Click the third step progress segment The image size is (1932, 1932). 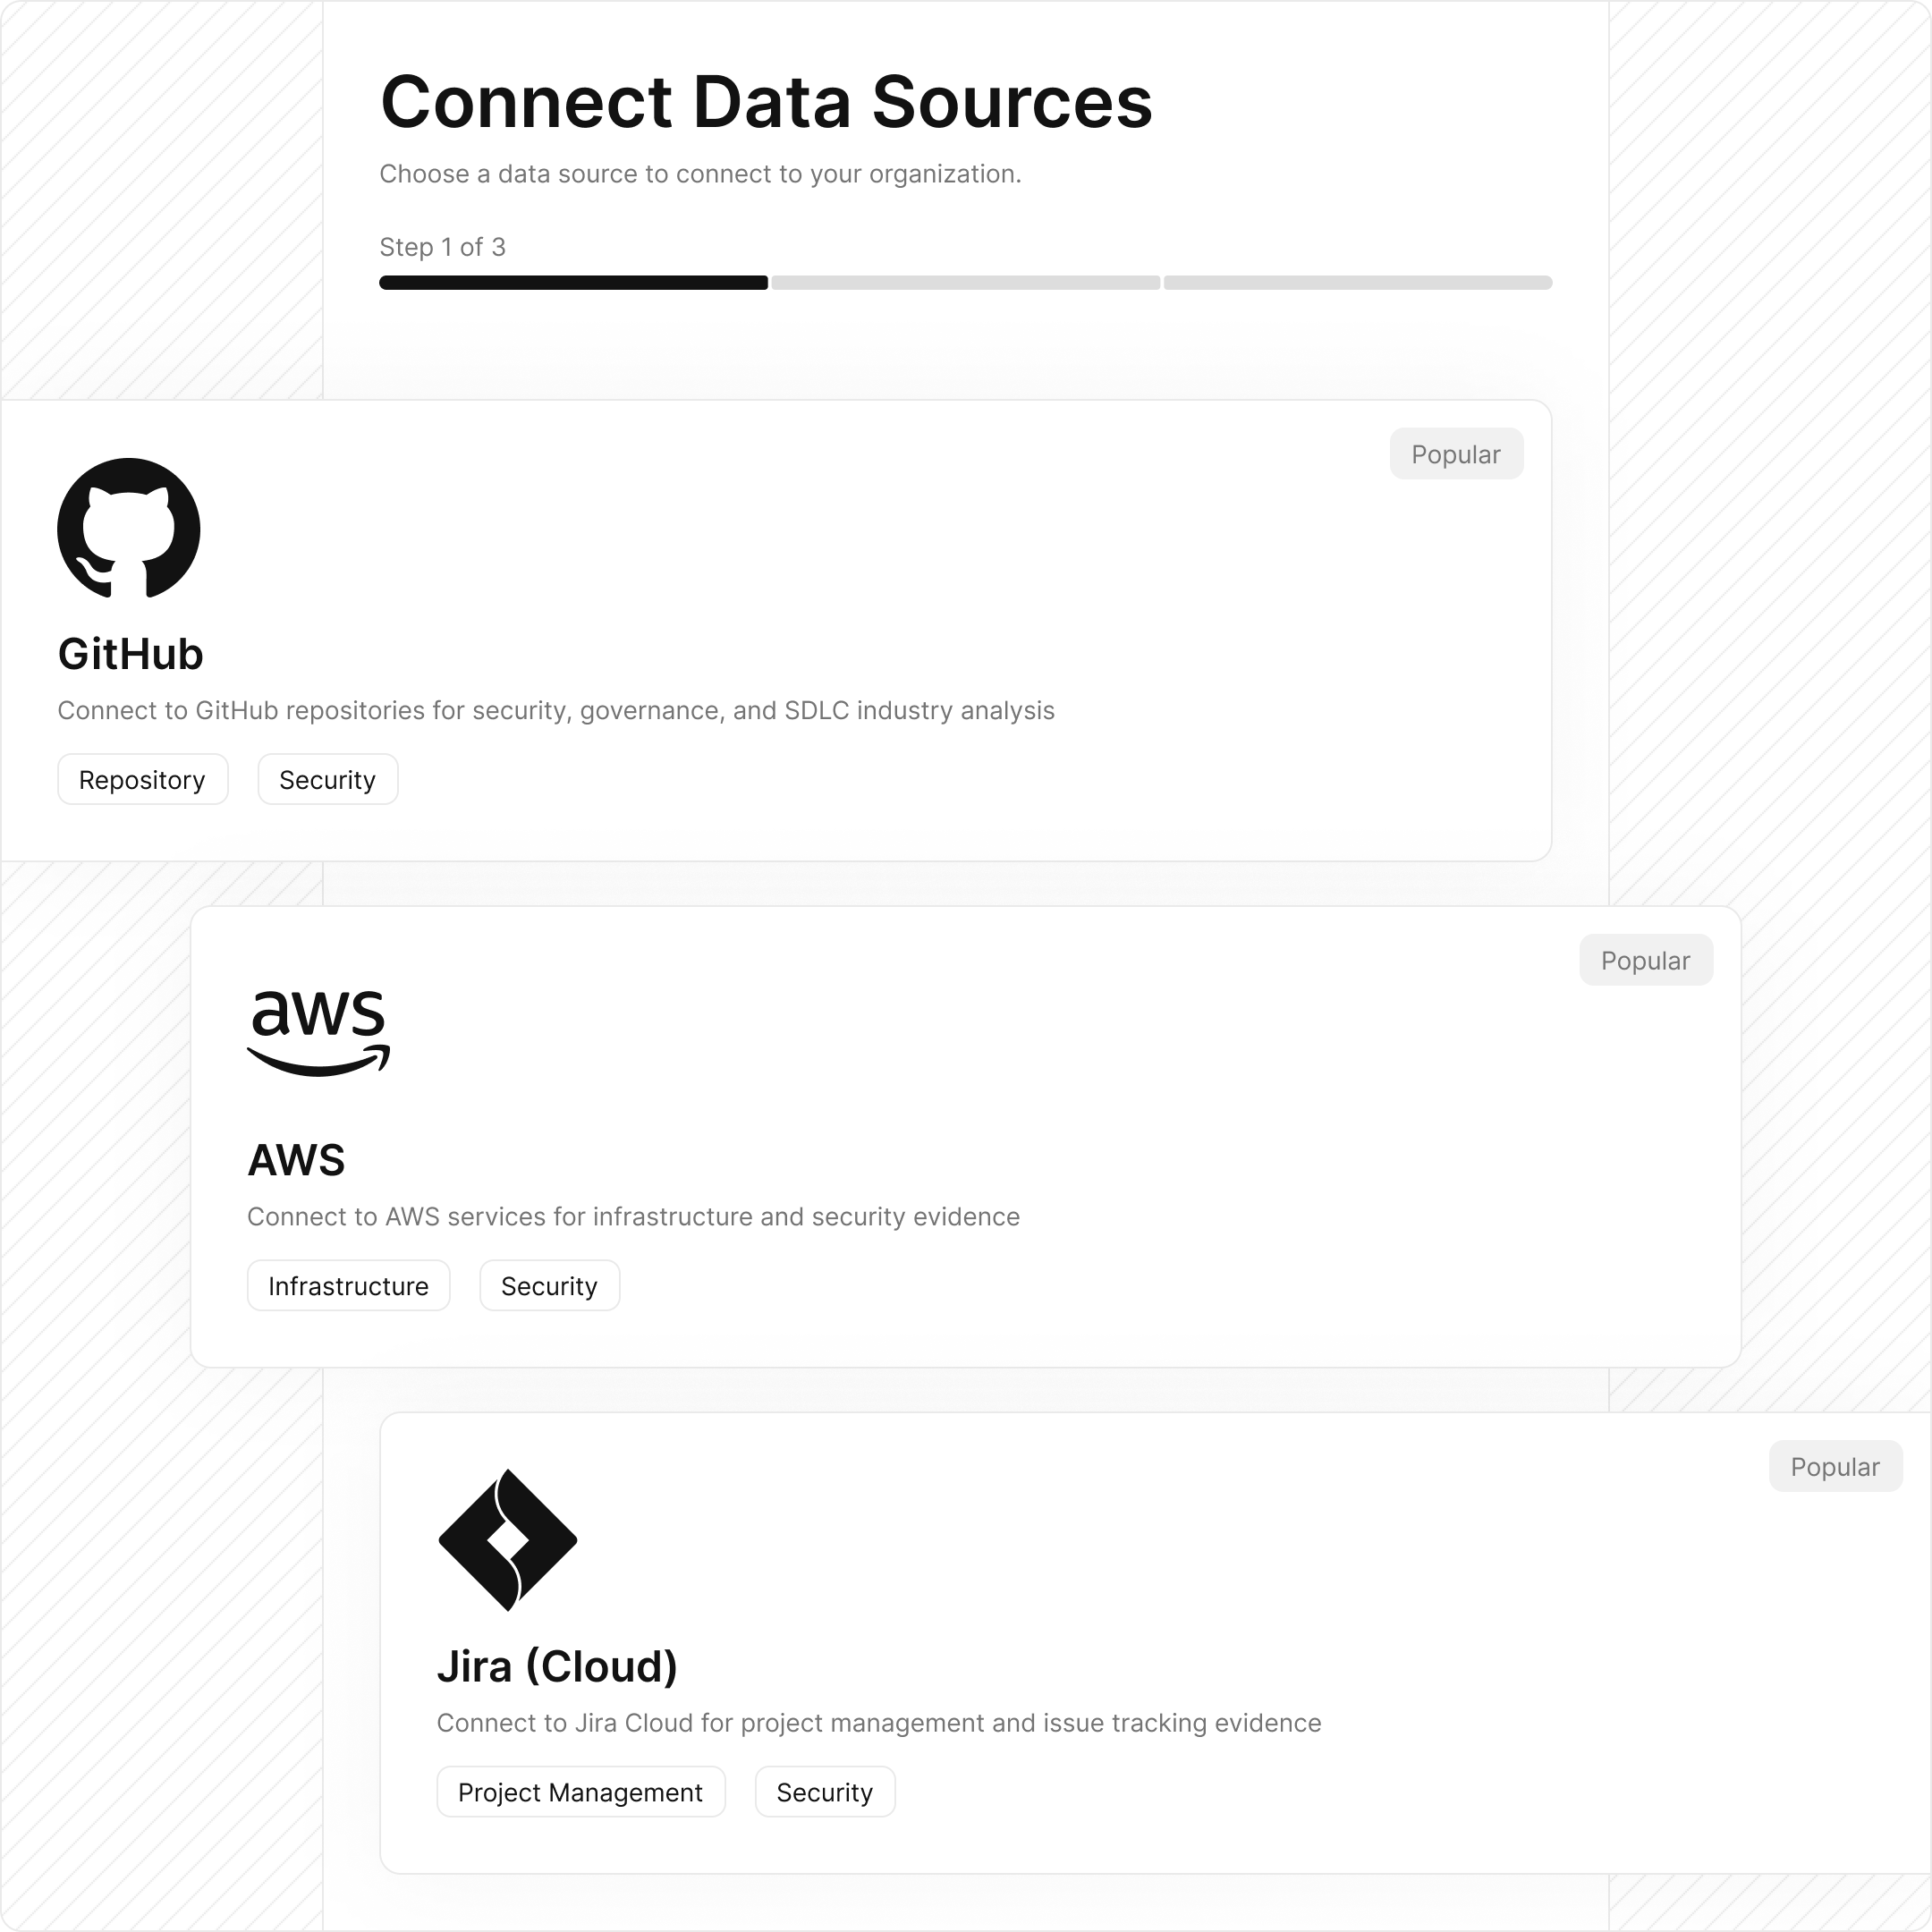click(1357, 283)
